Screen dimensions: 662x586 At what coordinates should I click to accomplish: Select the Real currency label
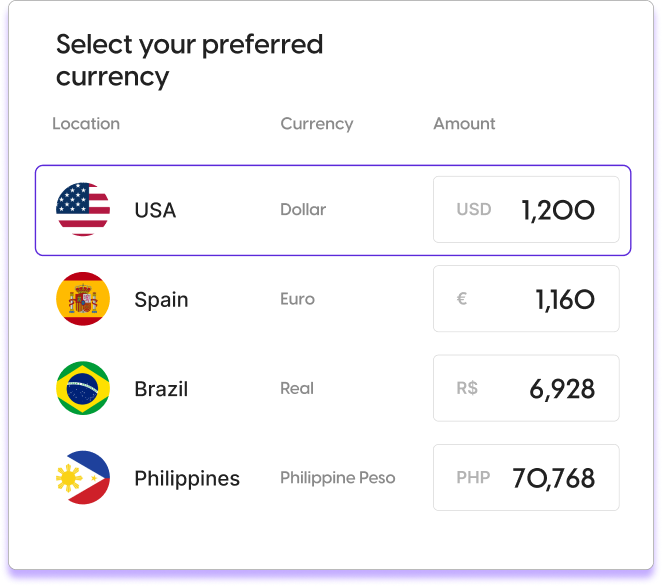tap(297, 388)
